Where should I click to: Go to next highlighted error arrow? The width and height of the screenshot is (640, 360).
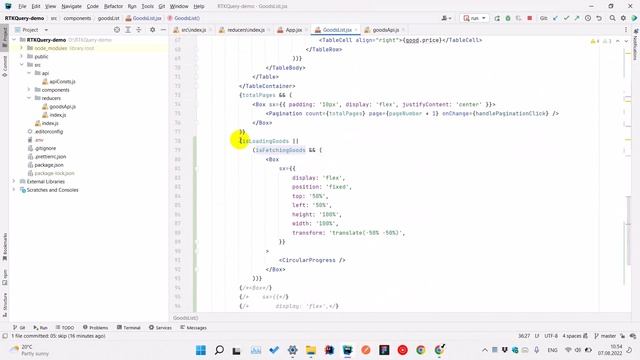626,41
